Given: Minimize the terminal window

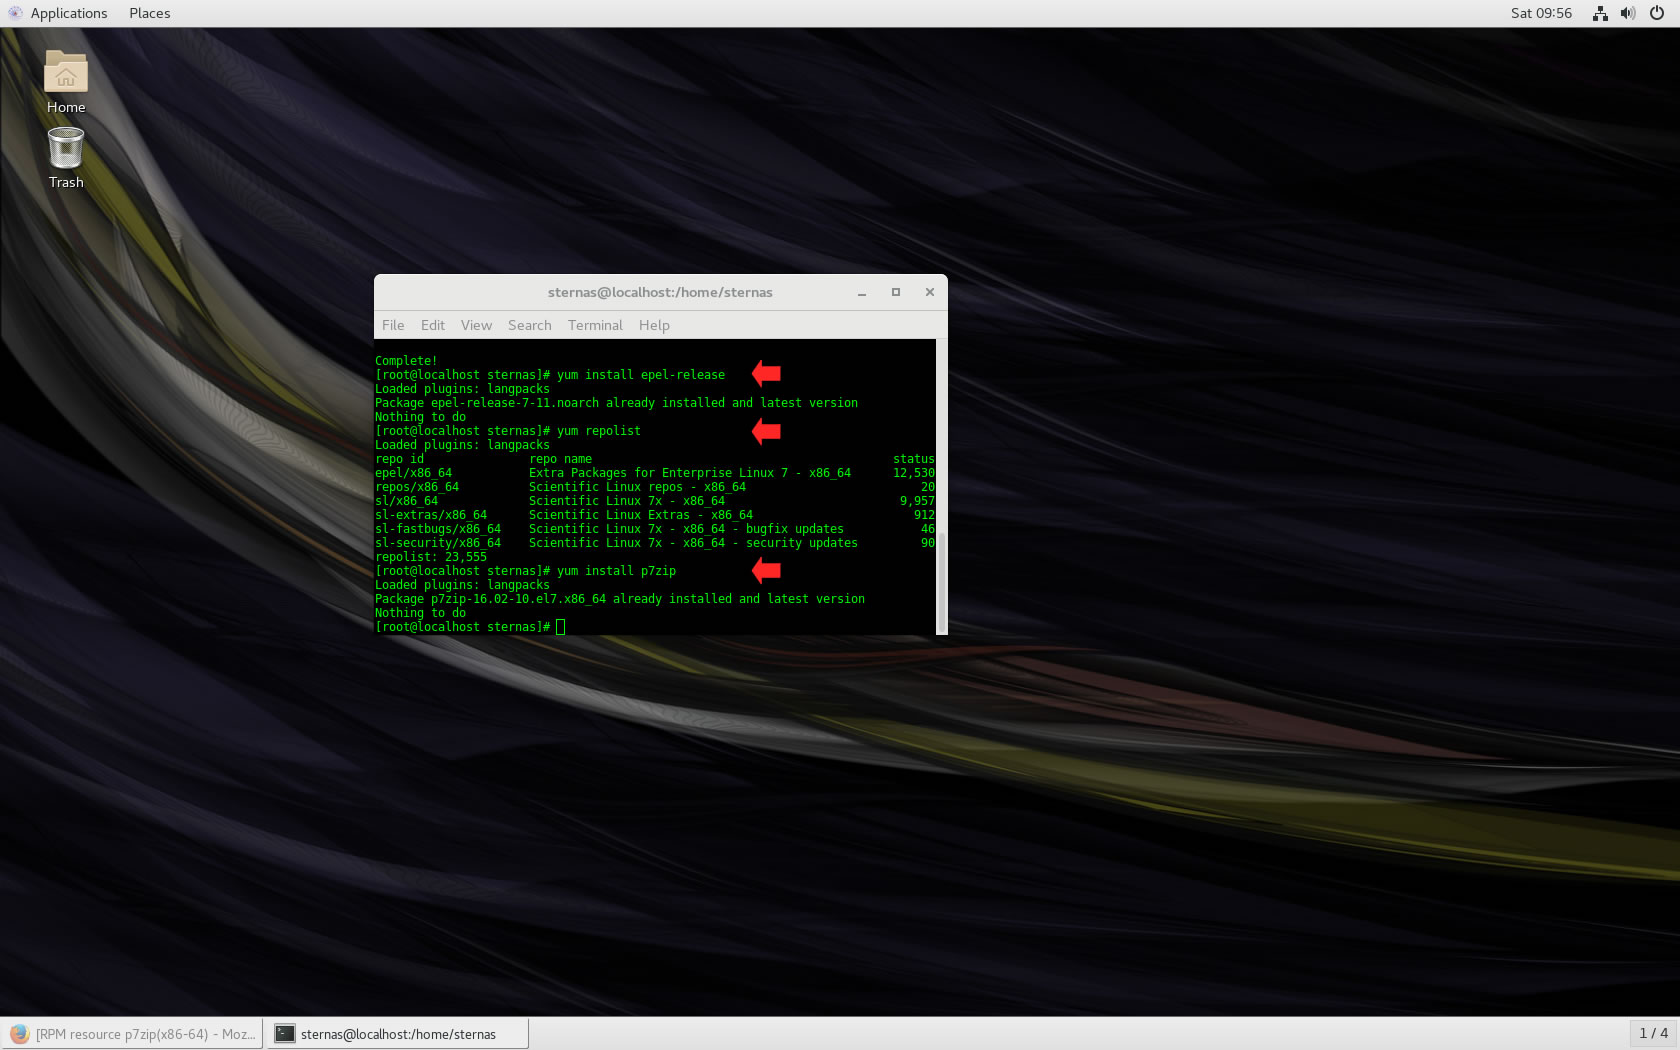Looking at the screenshot, I should tap(862, 293).
